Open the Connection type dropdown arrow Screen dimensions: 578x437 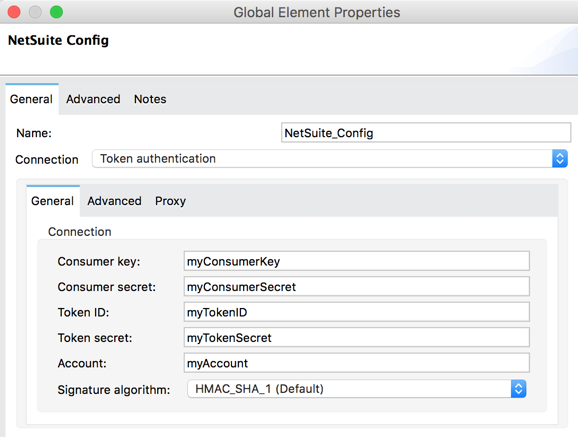(560, 159)
